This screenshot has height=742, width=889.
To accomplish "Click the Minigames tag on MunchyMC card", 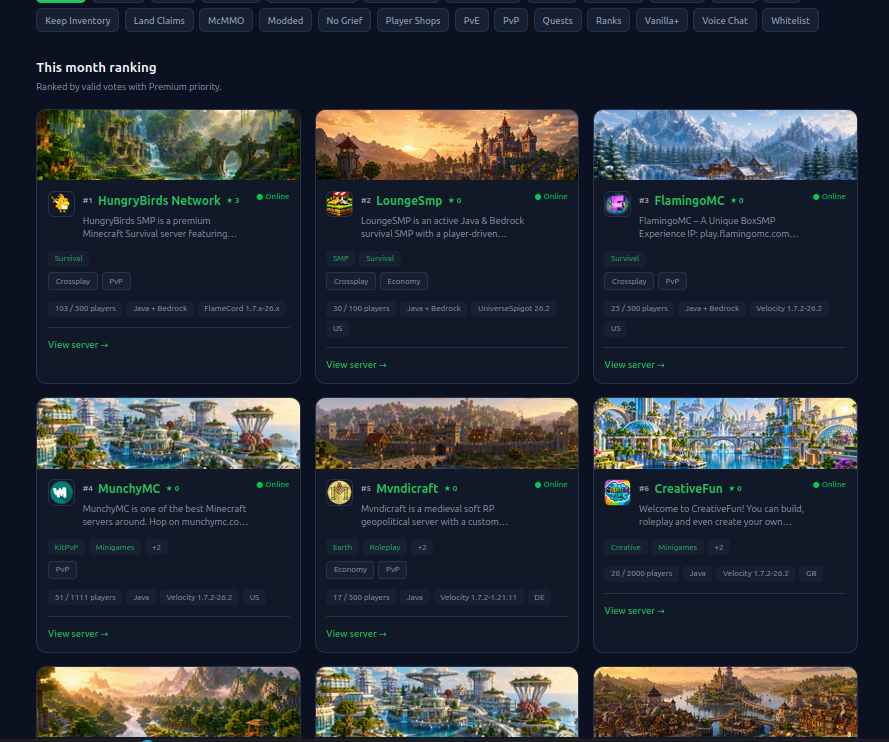I will (115, 548).
